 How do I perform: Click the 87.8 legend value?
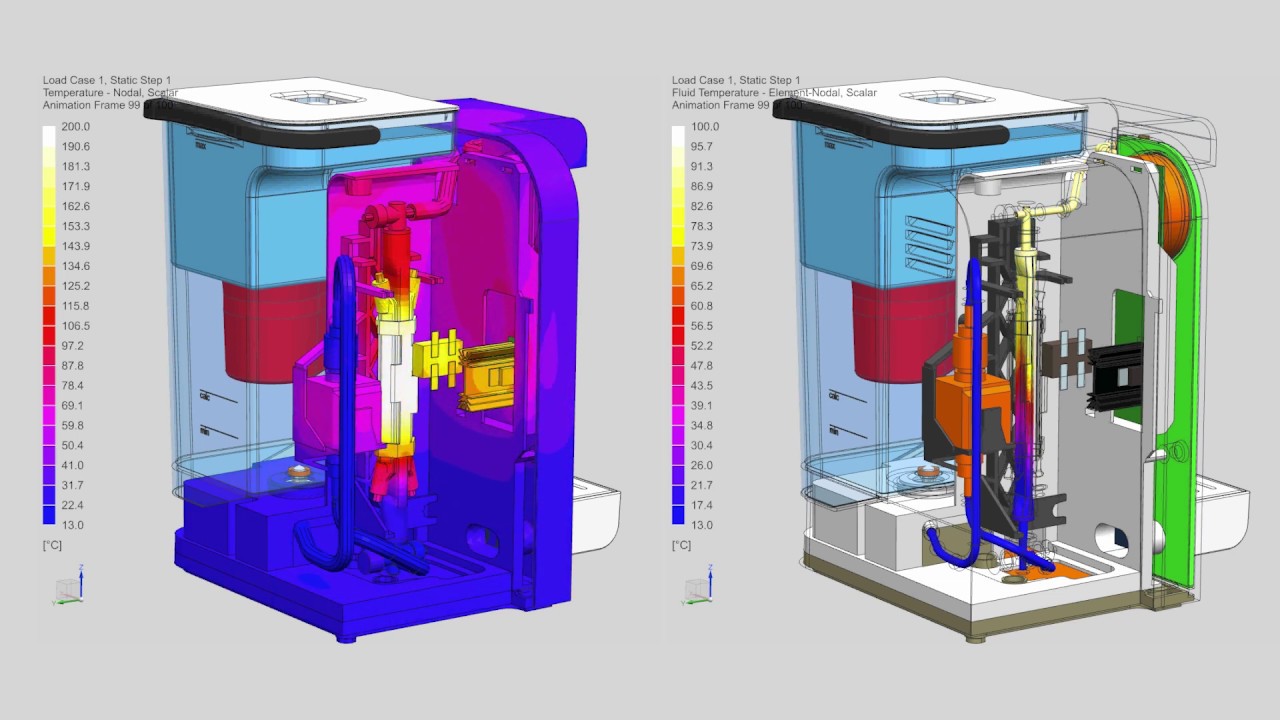tap(73, 366)
